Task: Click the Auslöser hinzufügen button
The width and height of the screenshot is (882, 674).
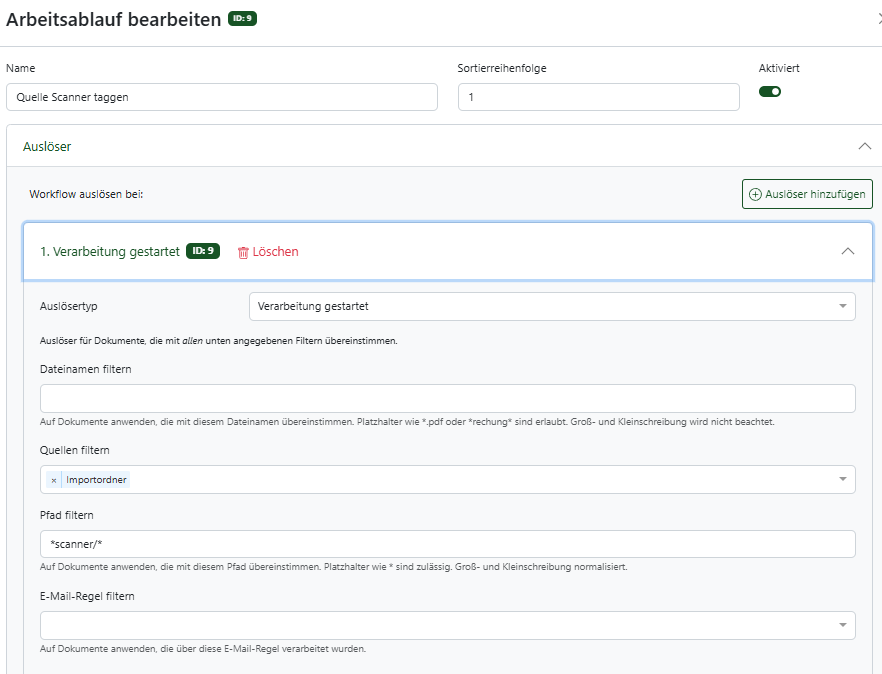Action: 807,194
